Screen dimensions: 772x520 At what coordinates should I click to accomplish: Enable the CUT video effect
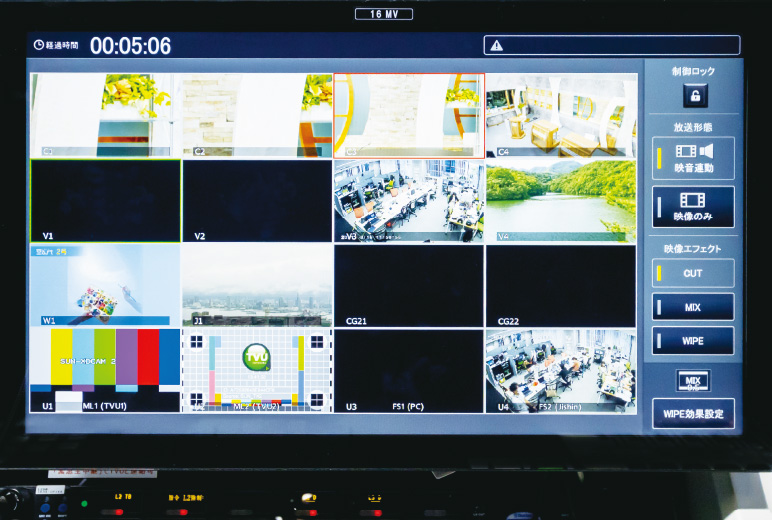pos(693,273)
